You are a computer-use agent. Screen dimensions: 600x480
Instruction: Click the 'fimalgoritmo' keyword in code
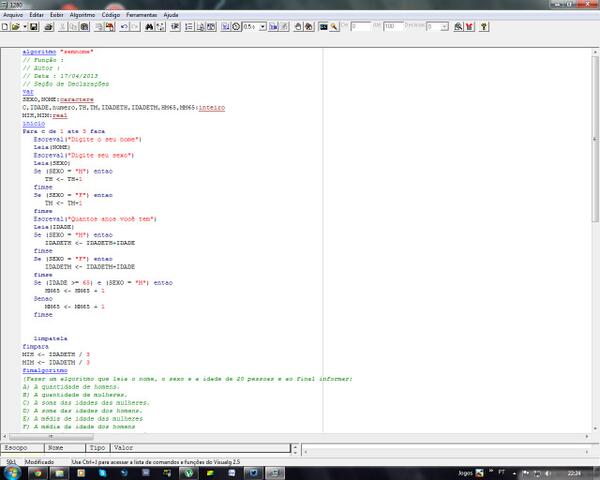coord(45,371)
